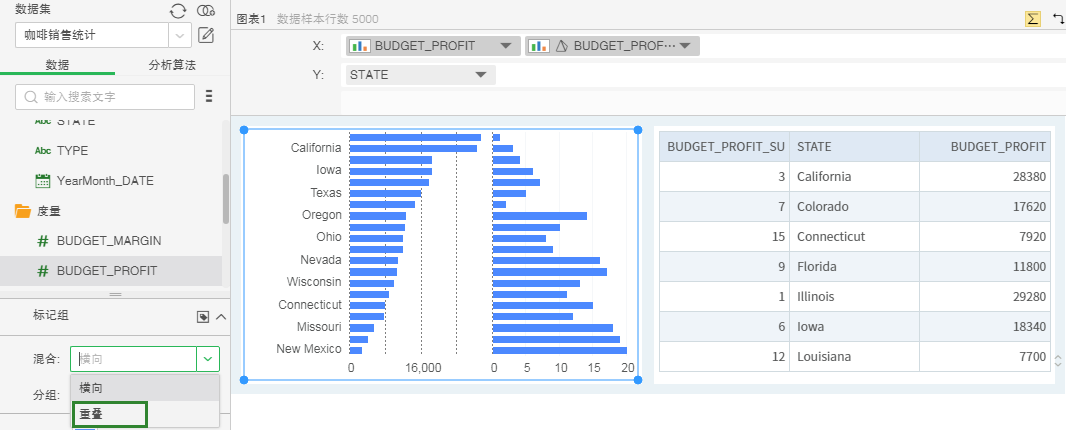Click chart icon on first BUDGET_PROFIT pill
This screenshot has width=1066, height=430.
coord(360,46)
